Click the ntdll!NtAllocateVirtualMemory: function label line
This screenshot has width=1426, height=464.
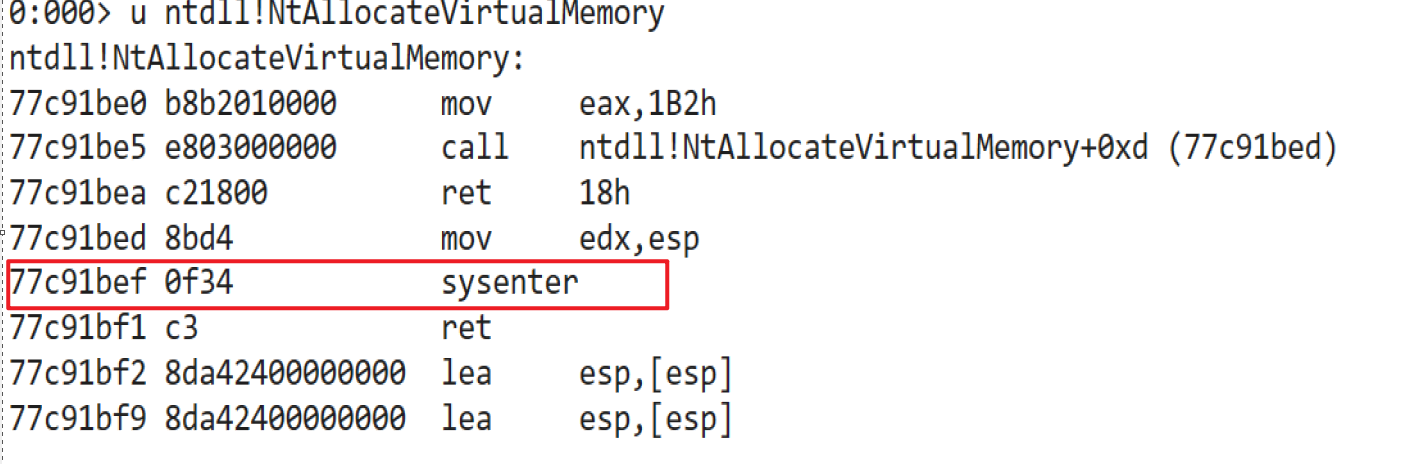[x=266, y=58]
